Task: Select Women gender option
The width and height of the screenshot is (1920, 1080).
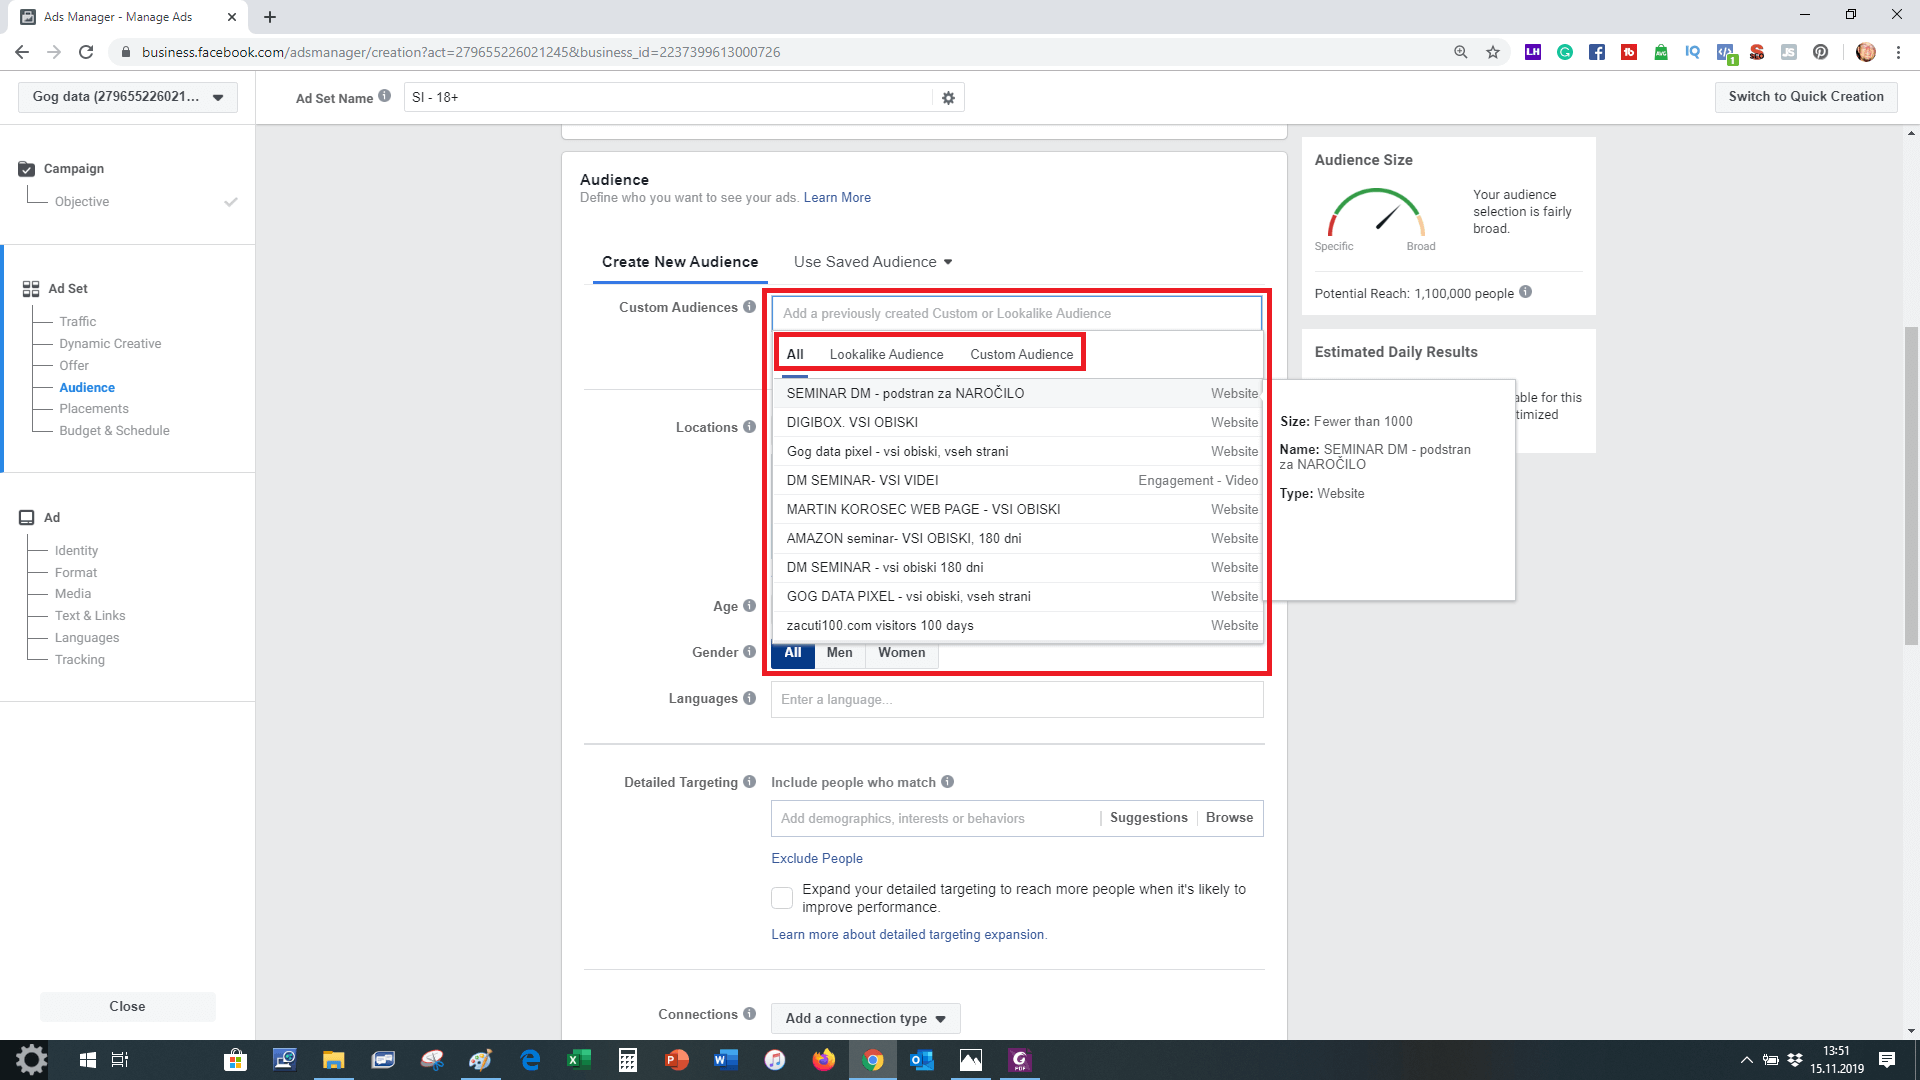Action: tap(901, 653)
